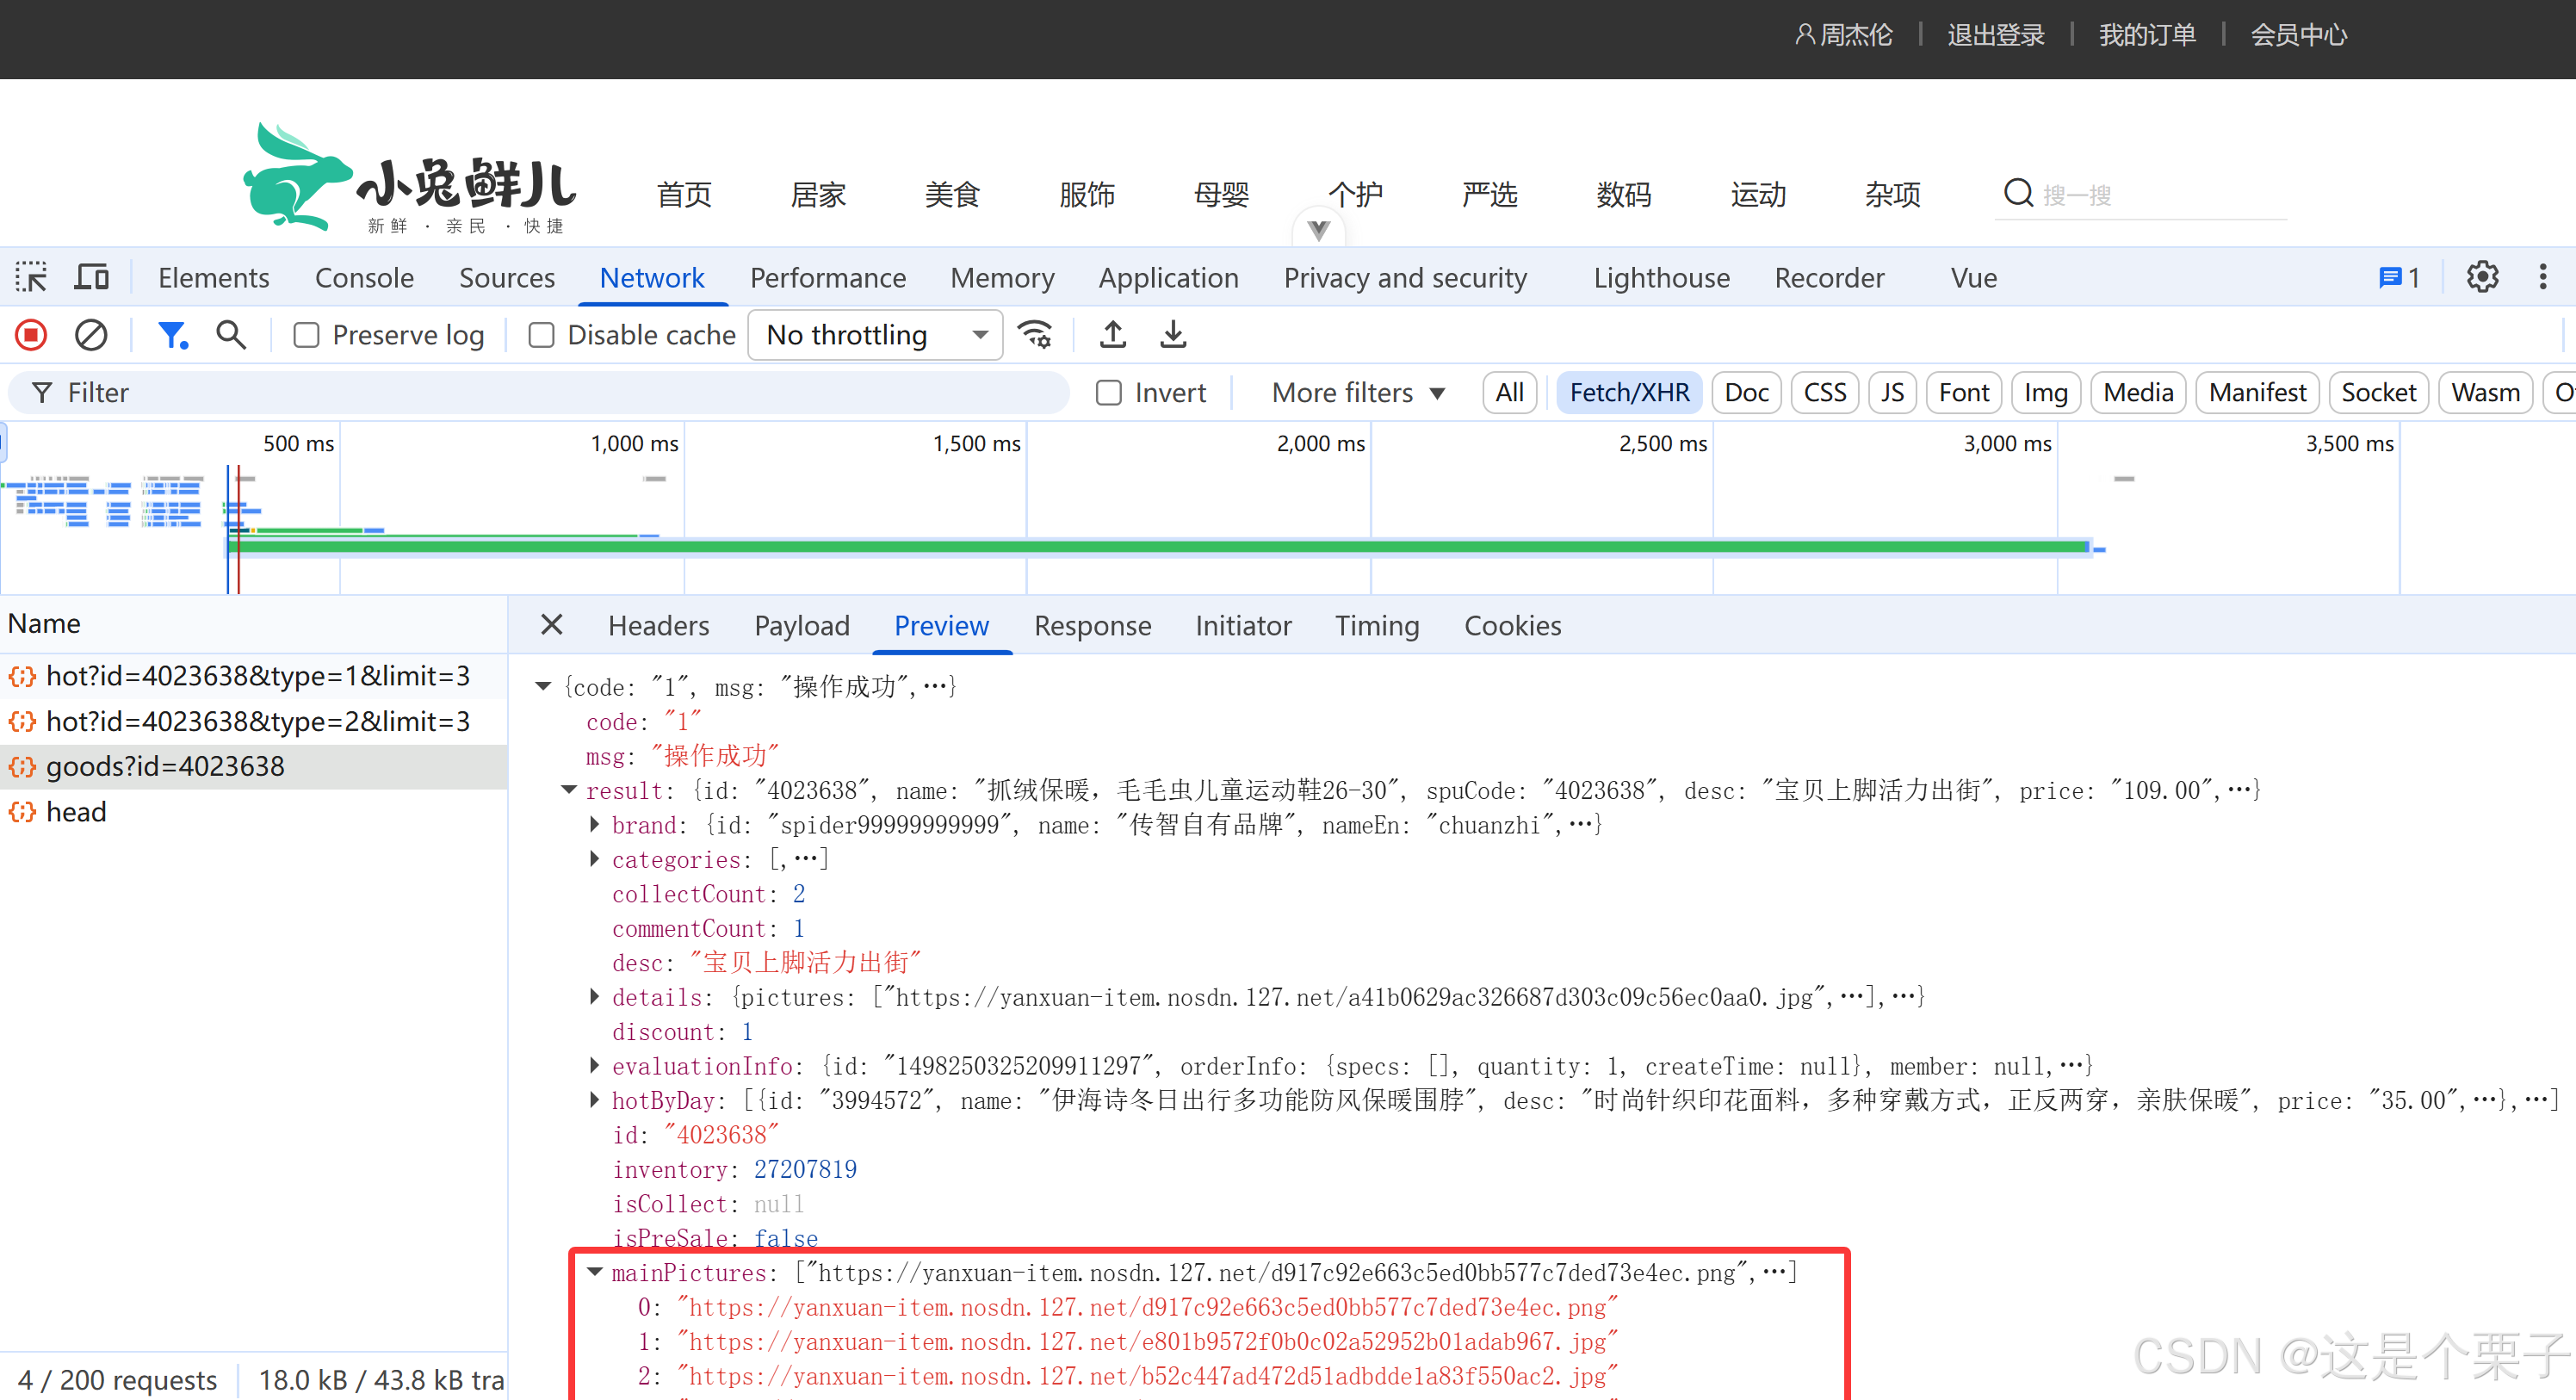Open the More filters dropdown
2576x1400 pixels.
[x=1357, y=393]
